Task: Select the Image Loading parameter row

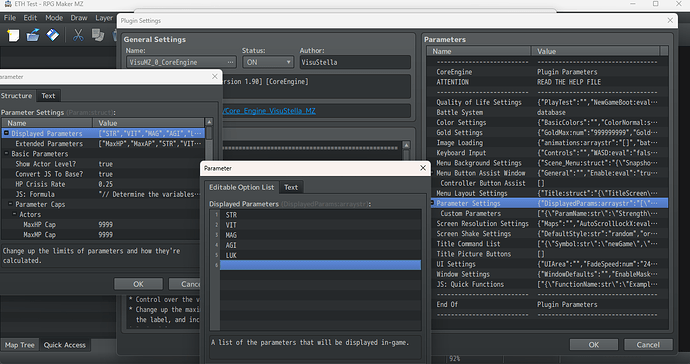Action: pyautogui.click(x=547, y=143)
